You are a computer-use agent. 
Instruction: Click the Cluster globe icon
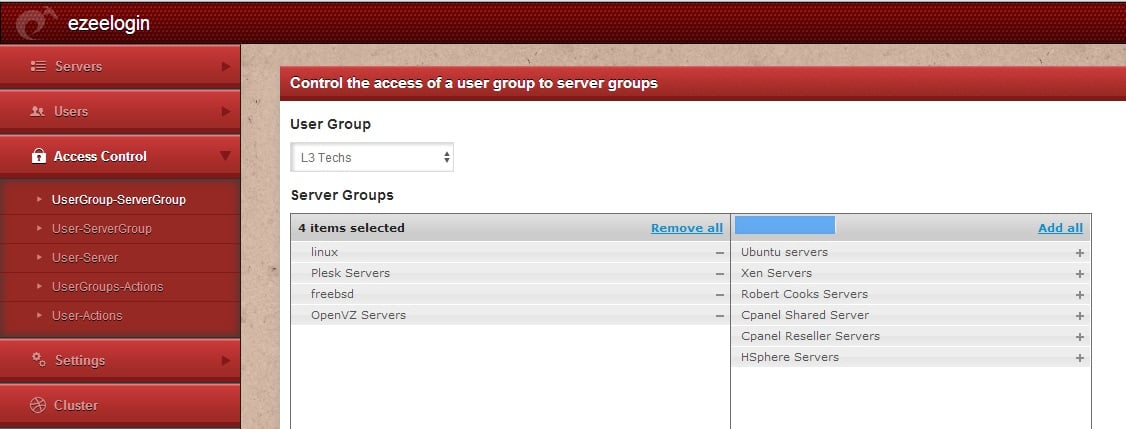38,405
